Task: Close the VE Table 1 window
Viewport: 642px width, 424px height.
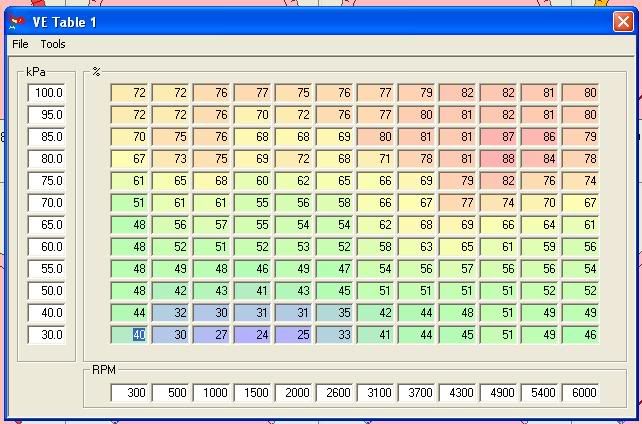Action: [622, 20]
